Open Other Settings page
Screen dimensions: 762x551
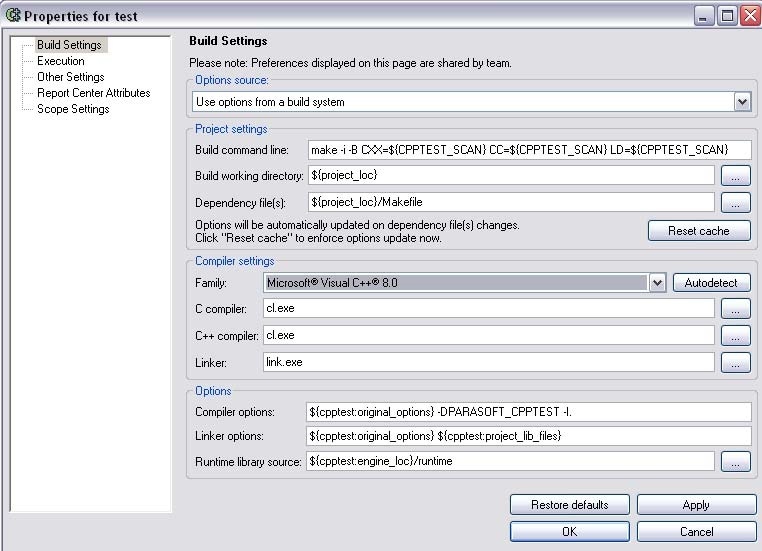pos(70,77)
